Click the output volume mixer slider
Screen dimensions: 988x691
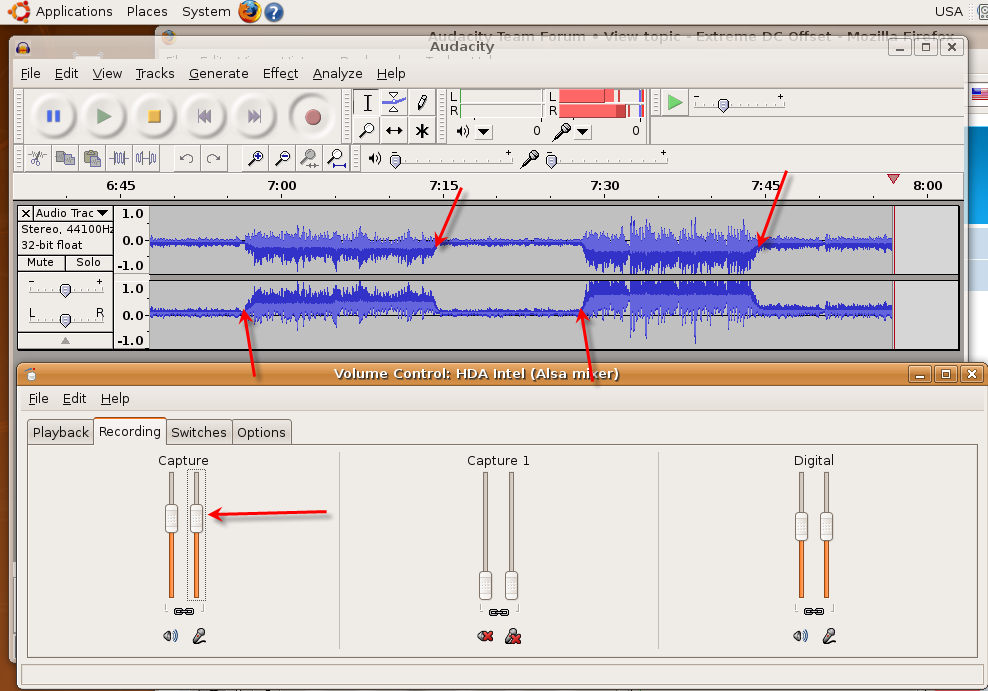(x=451, y=160)
